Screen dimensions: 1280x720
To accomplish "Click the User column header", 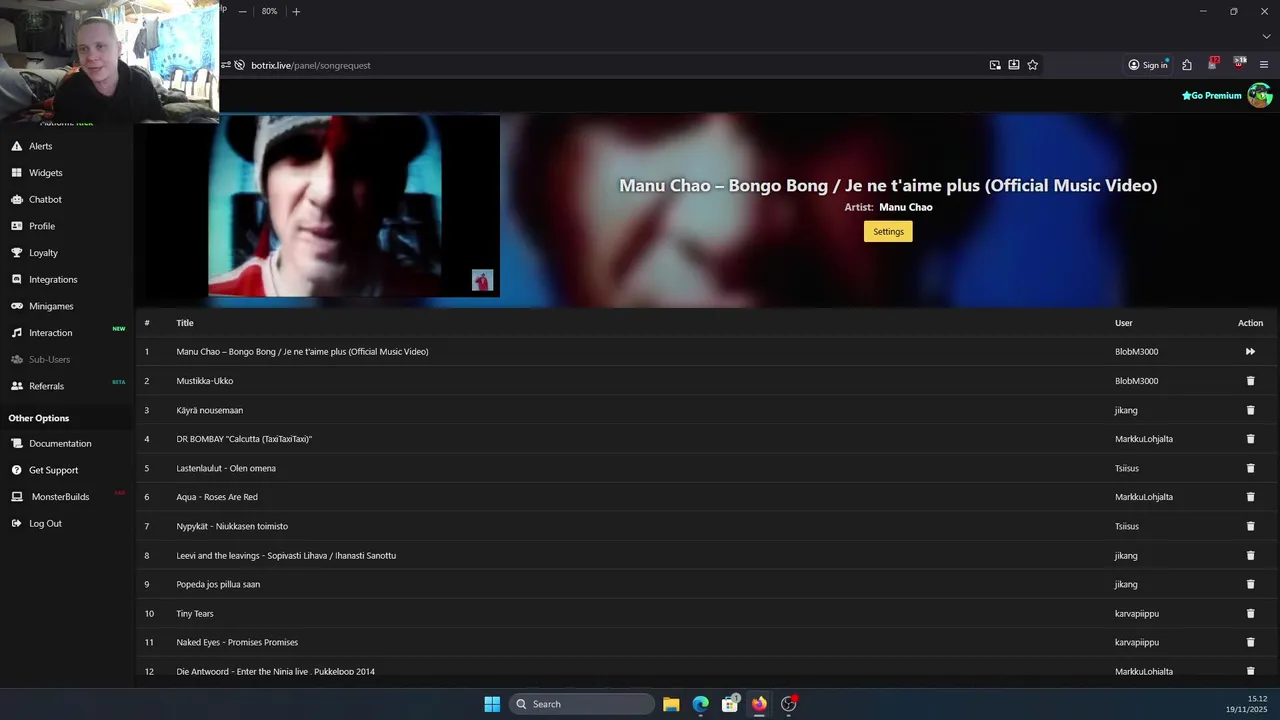I will pyautogui.click(x=1124, y=323).
